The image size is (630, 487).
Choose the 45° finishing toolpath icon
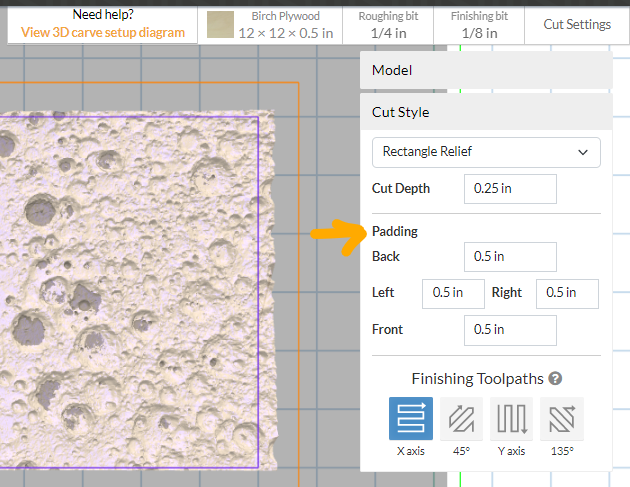click(461, 419)
